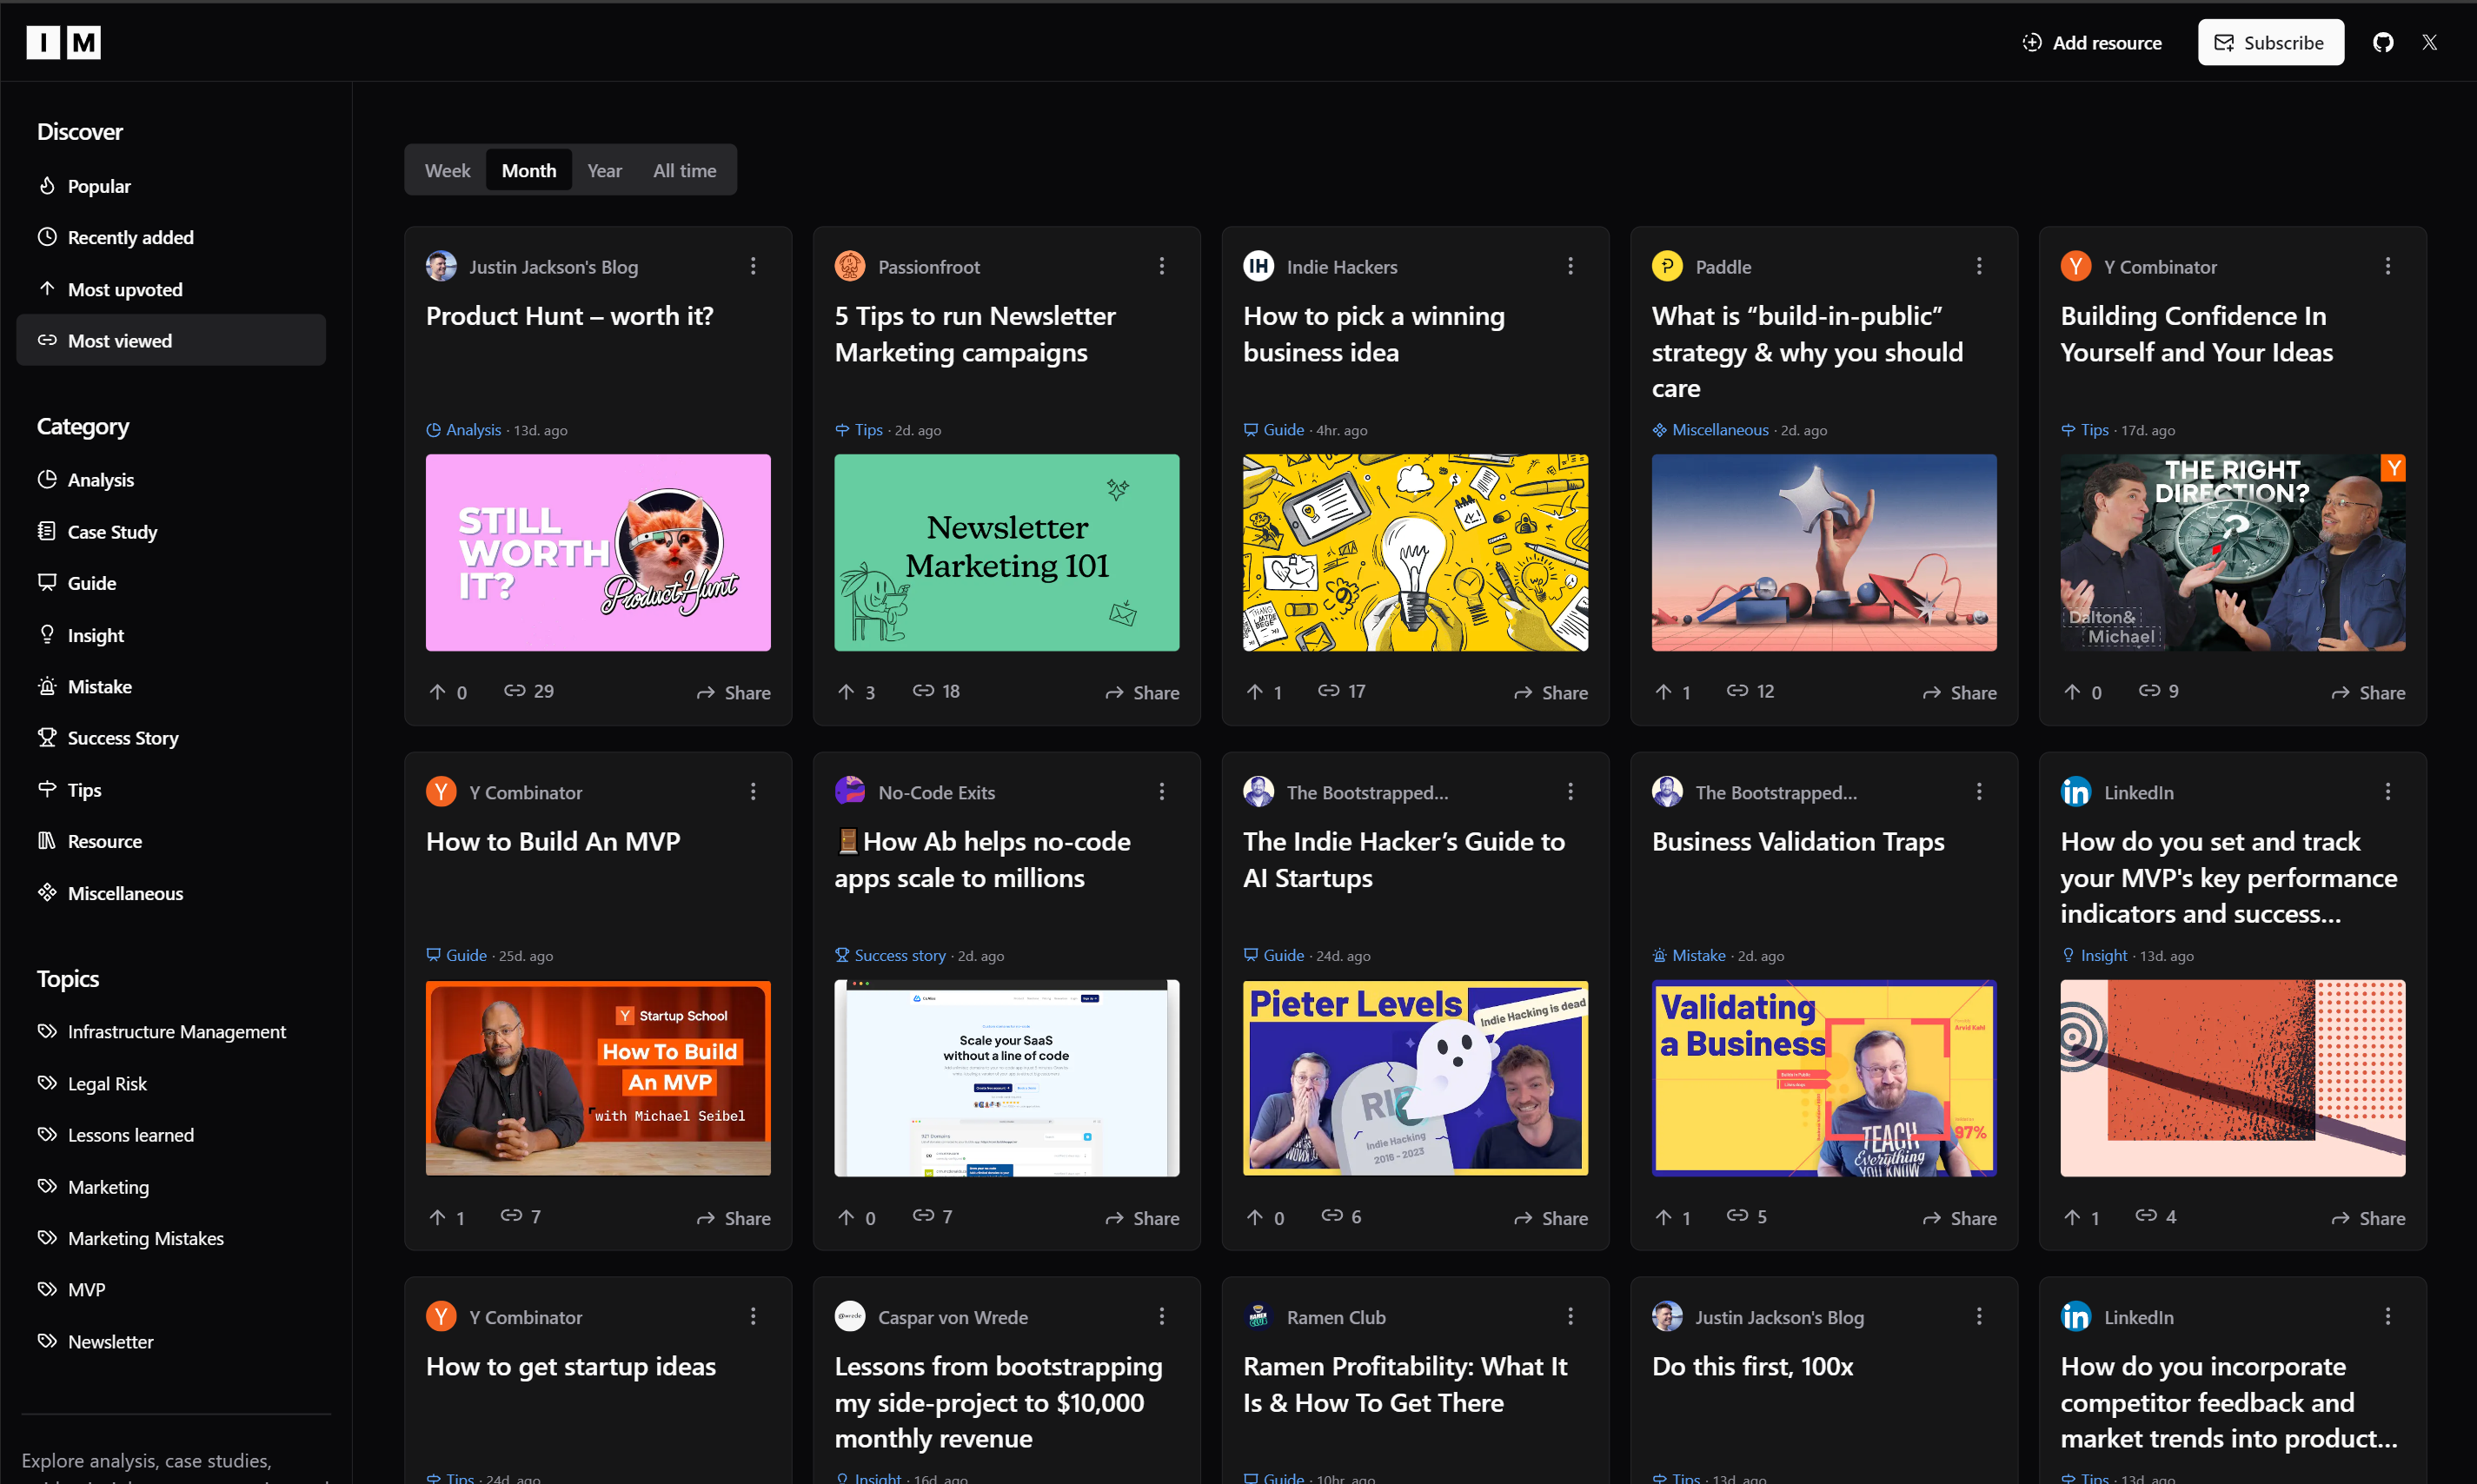
Task: Upvote the '5 Tips to run Newsletter' card
Action: 856,692
